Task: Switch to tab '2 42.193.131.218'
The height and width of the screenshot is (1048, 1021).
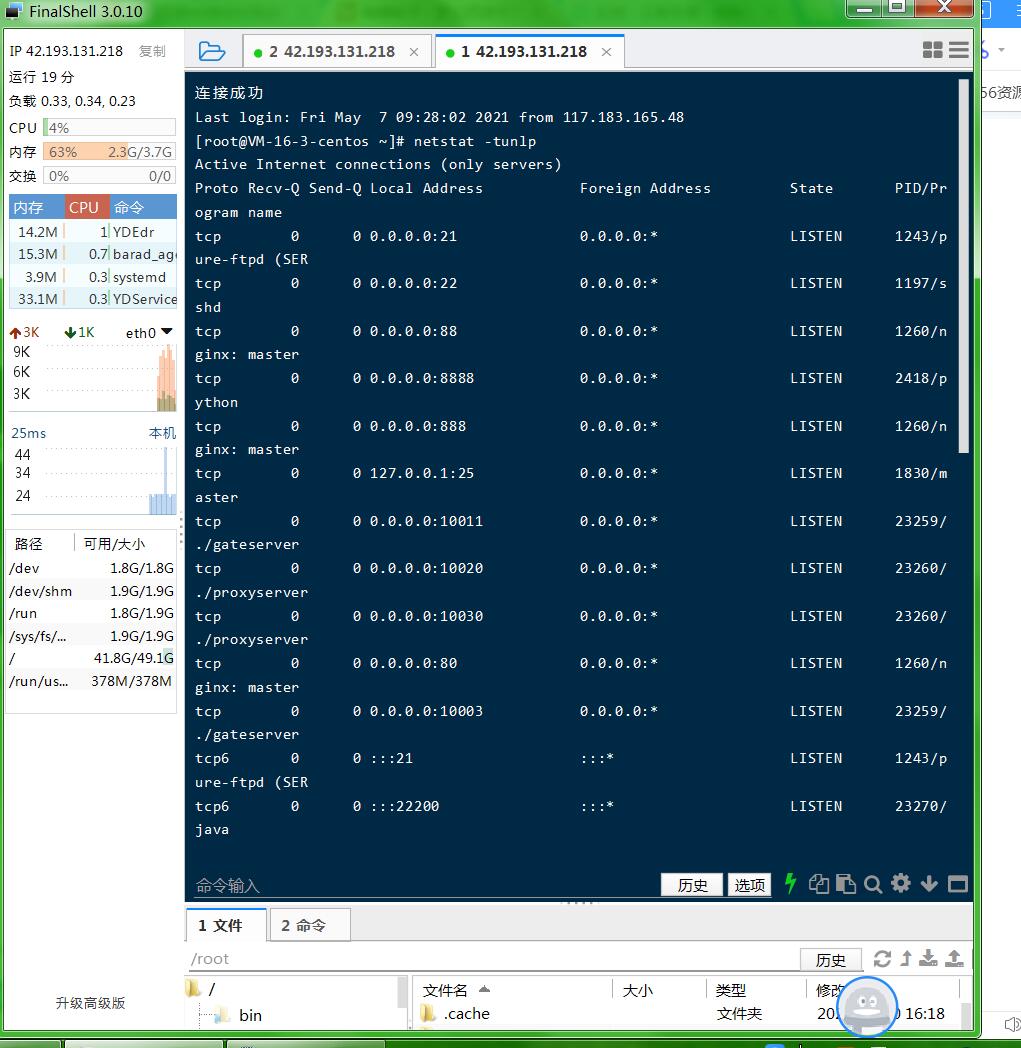Action: coord(331,52)
